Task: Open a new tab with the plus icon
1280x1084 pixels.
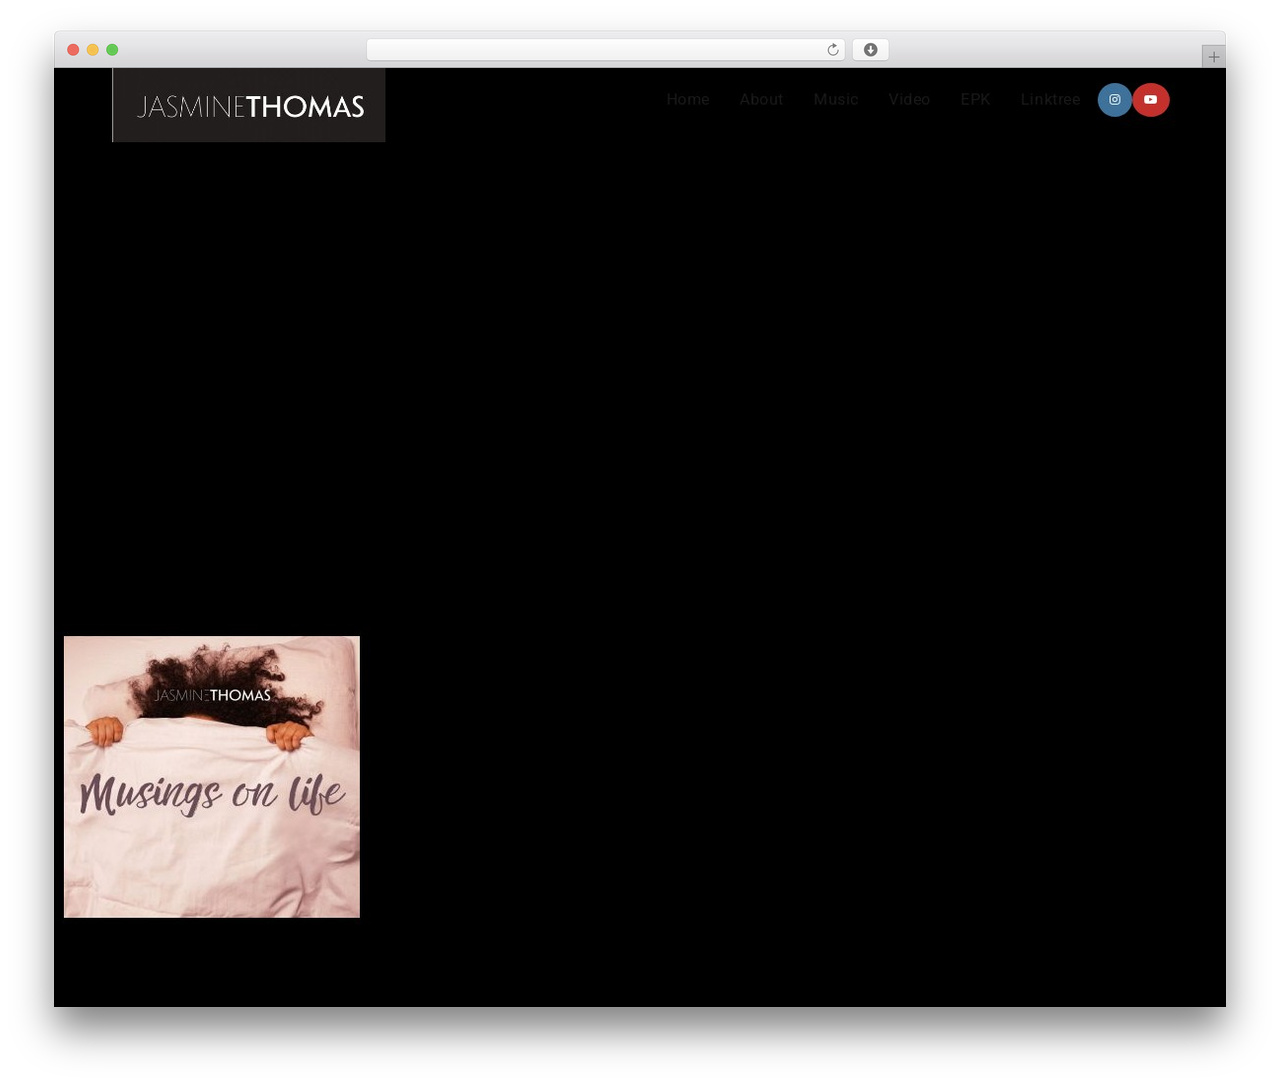Action: coord(1213,57)
